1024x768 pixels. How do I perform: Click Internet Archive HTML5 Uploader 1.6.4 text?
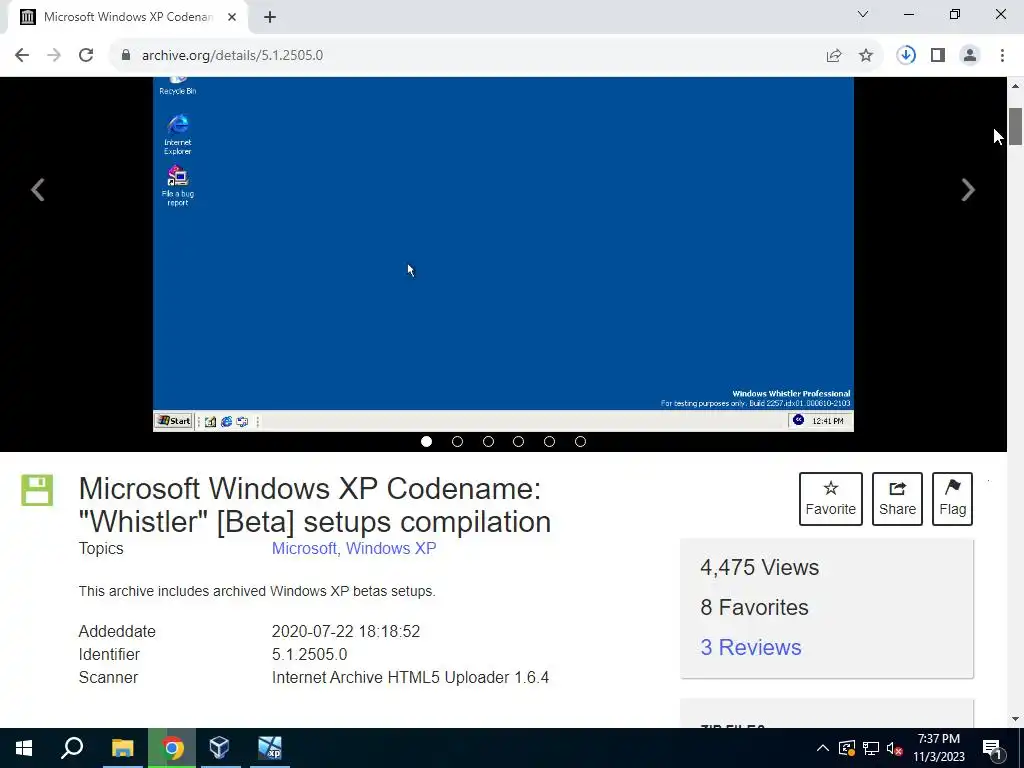coord(410,677)
